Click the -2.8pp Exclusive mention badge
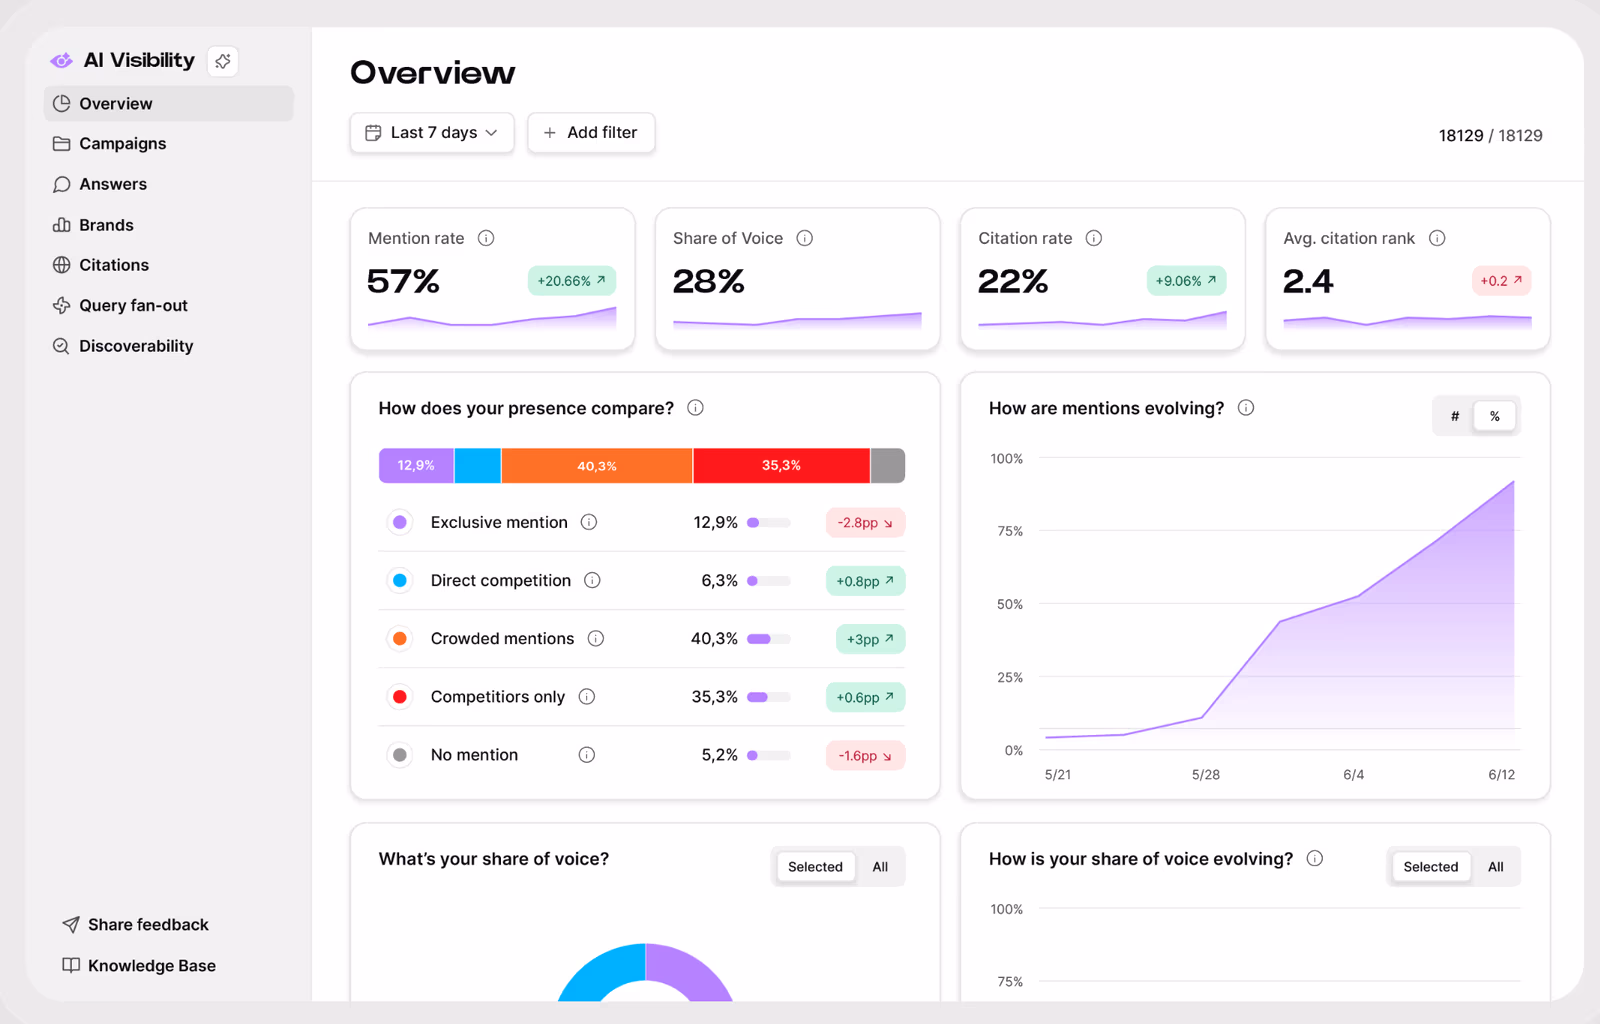The width and height of the screenshot is (1600, 1024). coord(865,523)
